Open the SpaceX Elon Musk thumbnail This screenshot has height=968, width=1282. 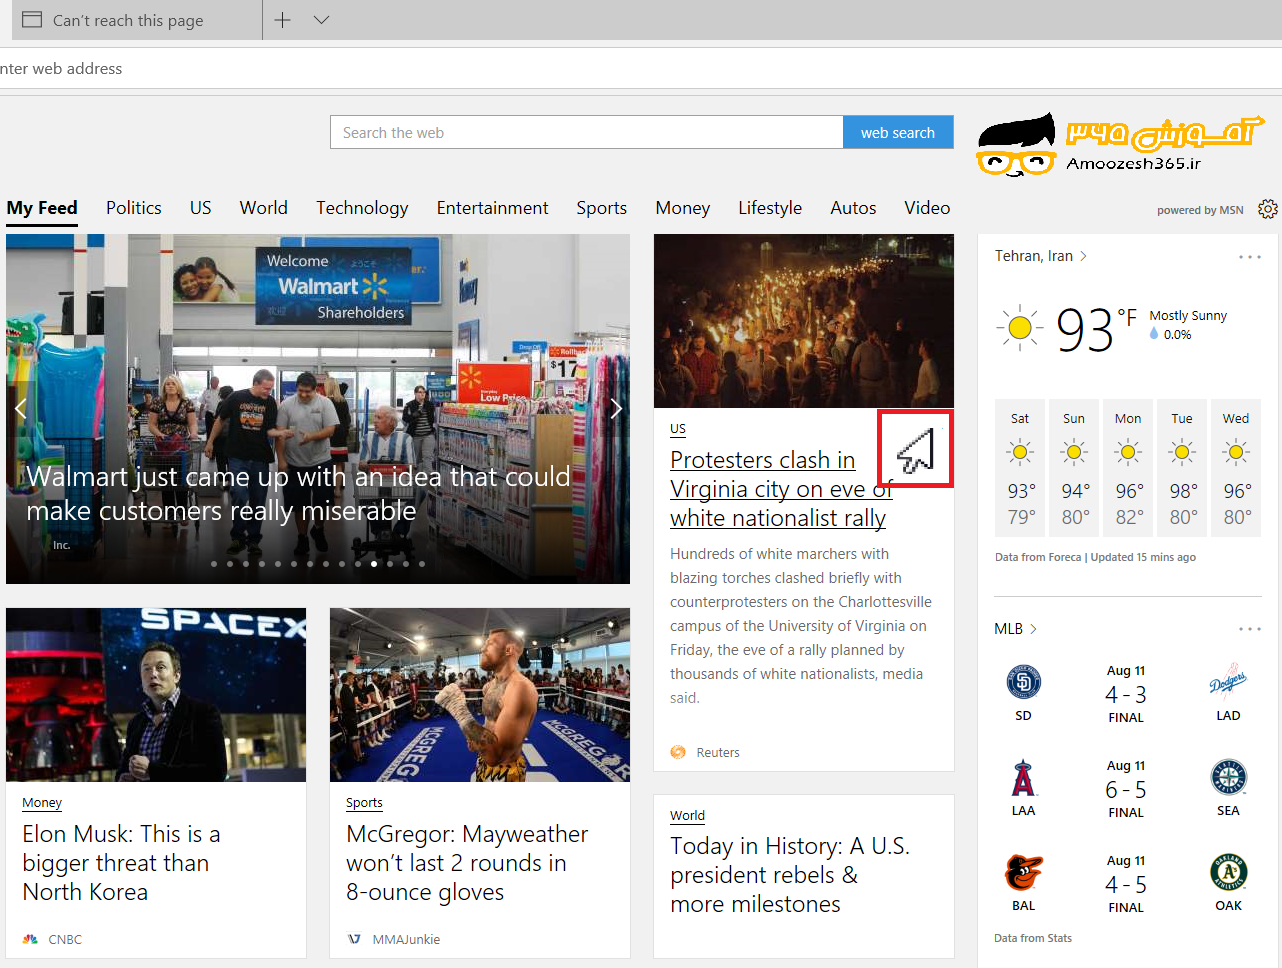tap(156, 695)
